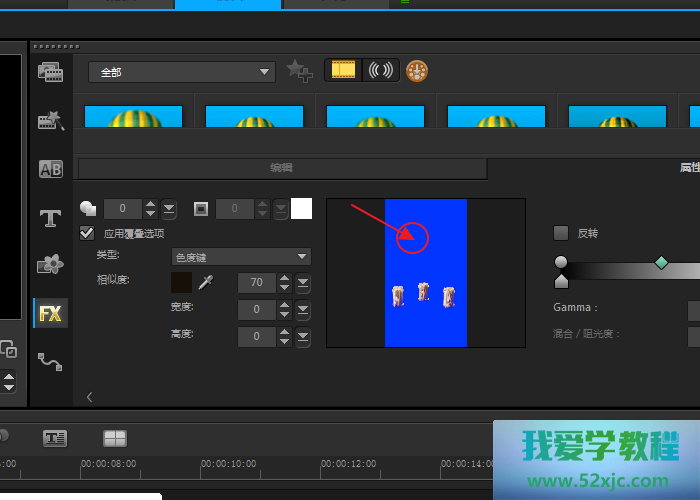Open the Title library (T icon)
700x500 pixels.
coord(50,217)
